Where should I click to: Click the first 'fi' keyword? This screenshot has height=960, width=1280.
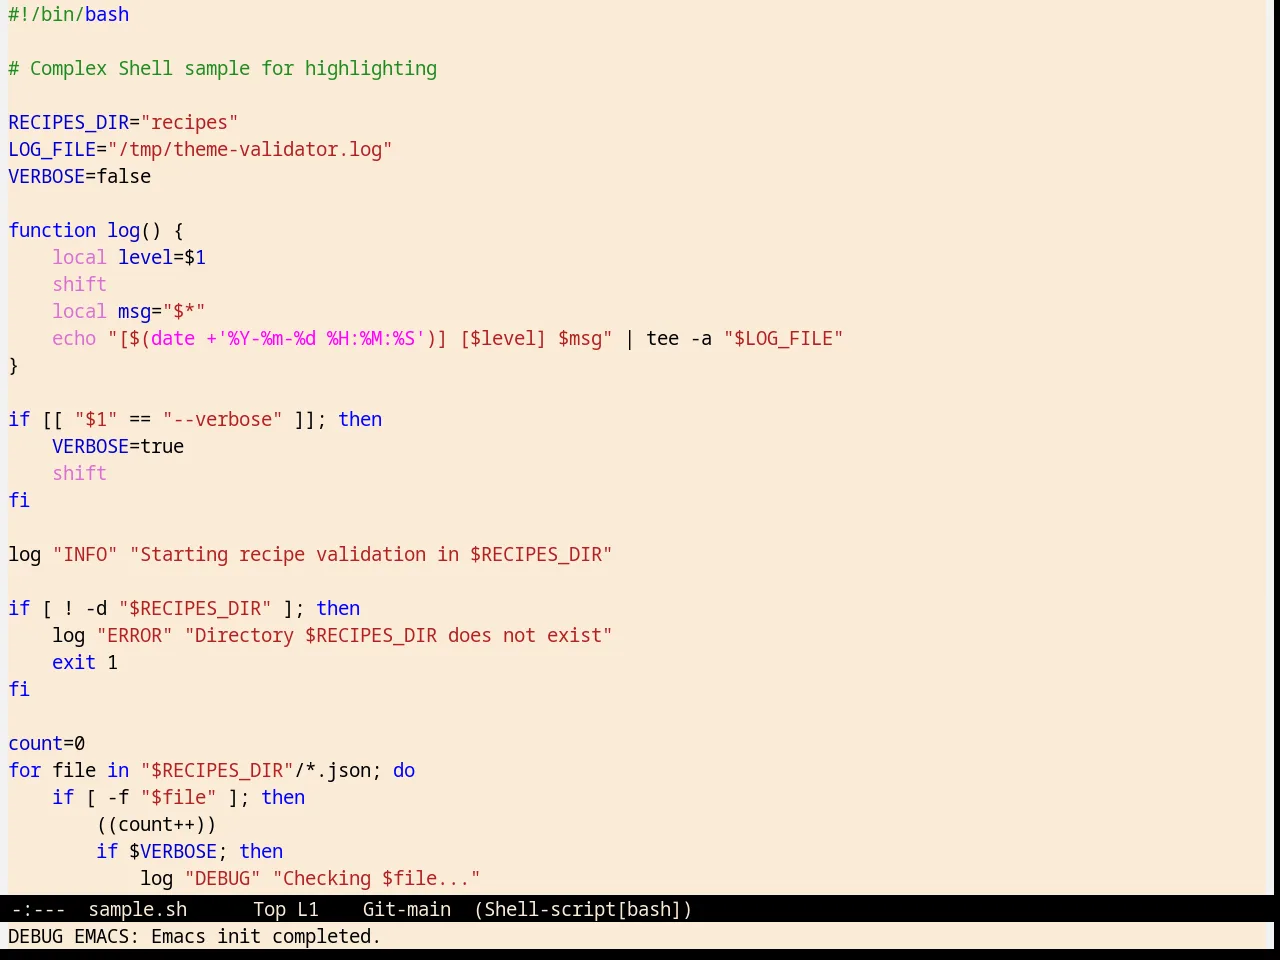[19, 501]
